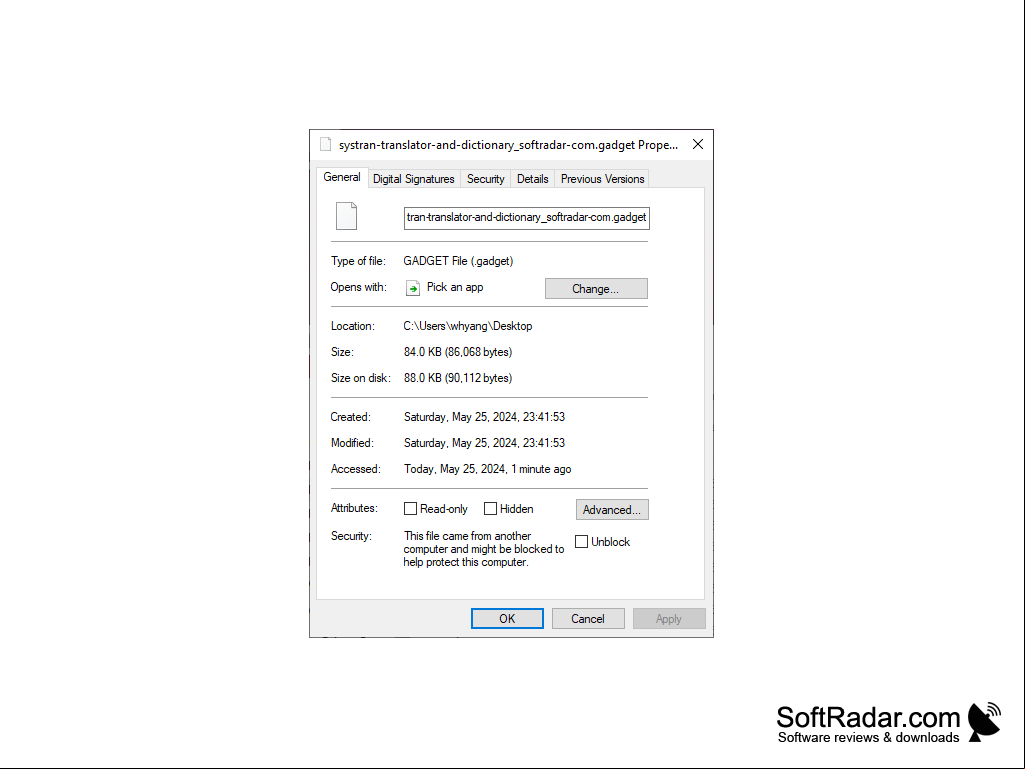Check the Unblock security checkbox

pyautogui.click(x=581, y=541)
